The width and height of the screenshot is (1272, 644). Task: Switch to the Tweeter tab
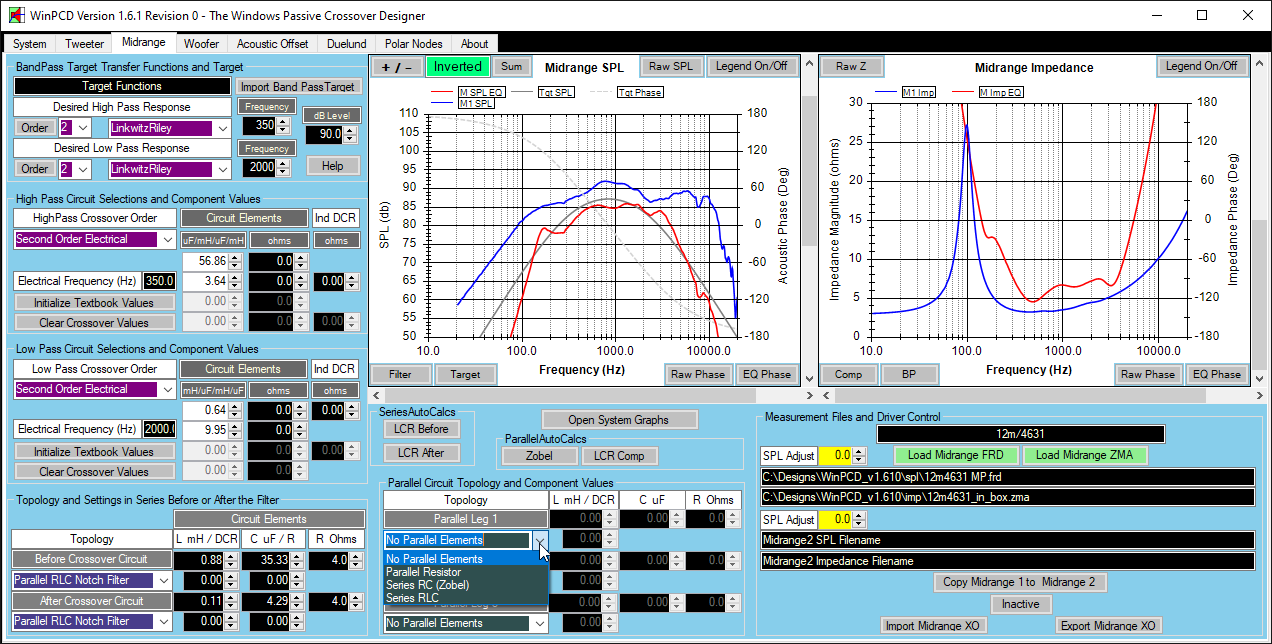tap(84, 44)
